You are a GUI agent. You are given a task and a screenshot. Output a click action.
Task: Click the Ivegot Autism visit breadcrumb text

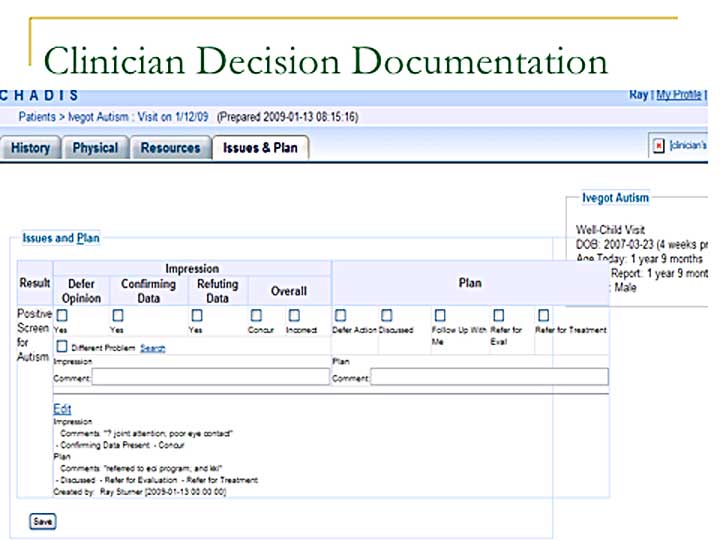(138, 117)
